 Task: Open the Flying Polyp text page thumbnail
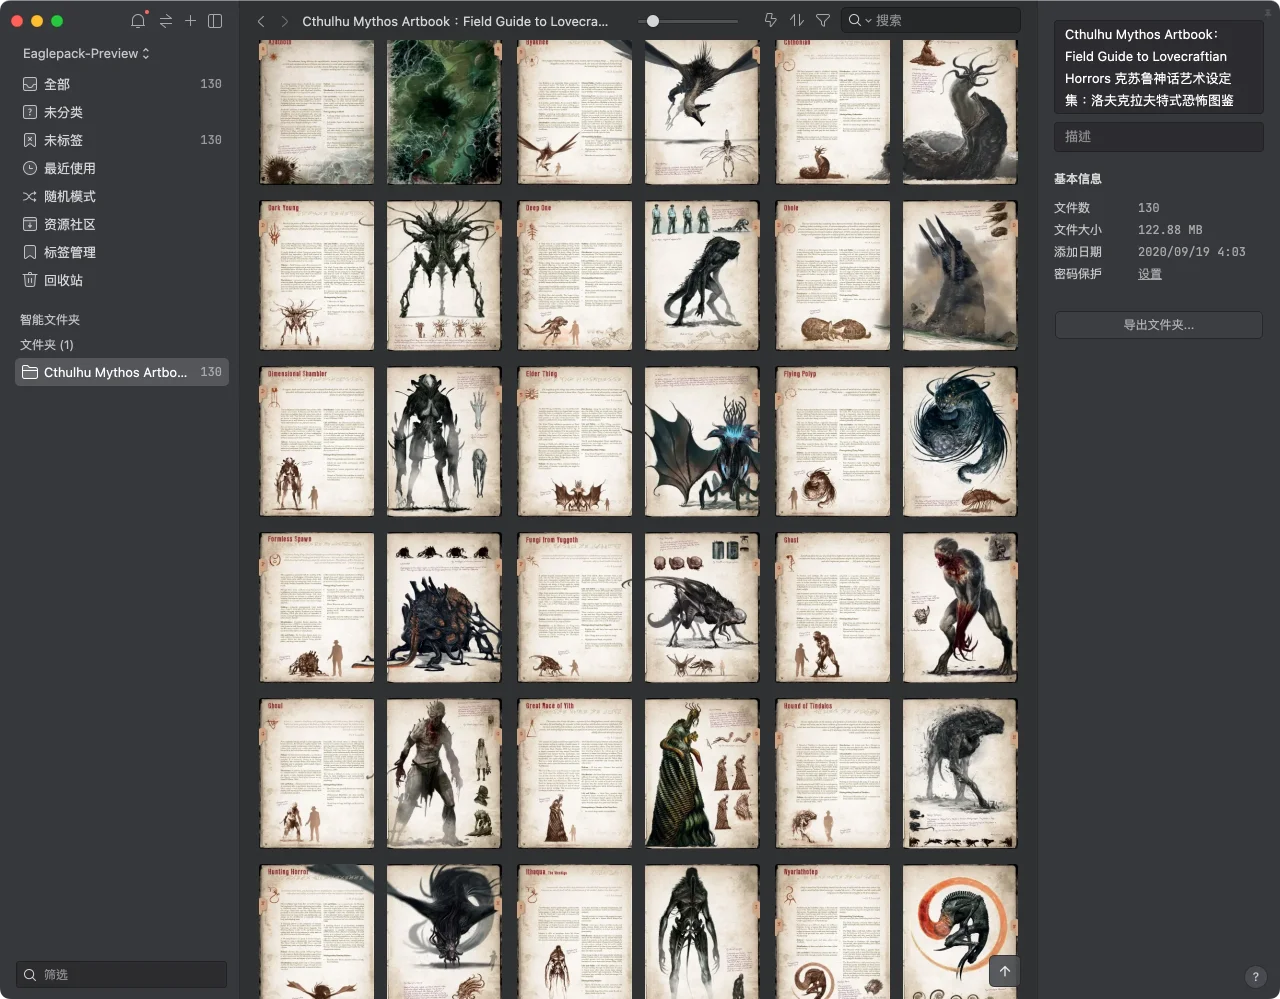pyautogui.click(x=833, y=442)
